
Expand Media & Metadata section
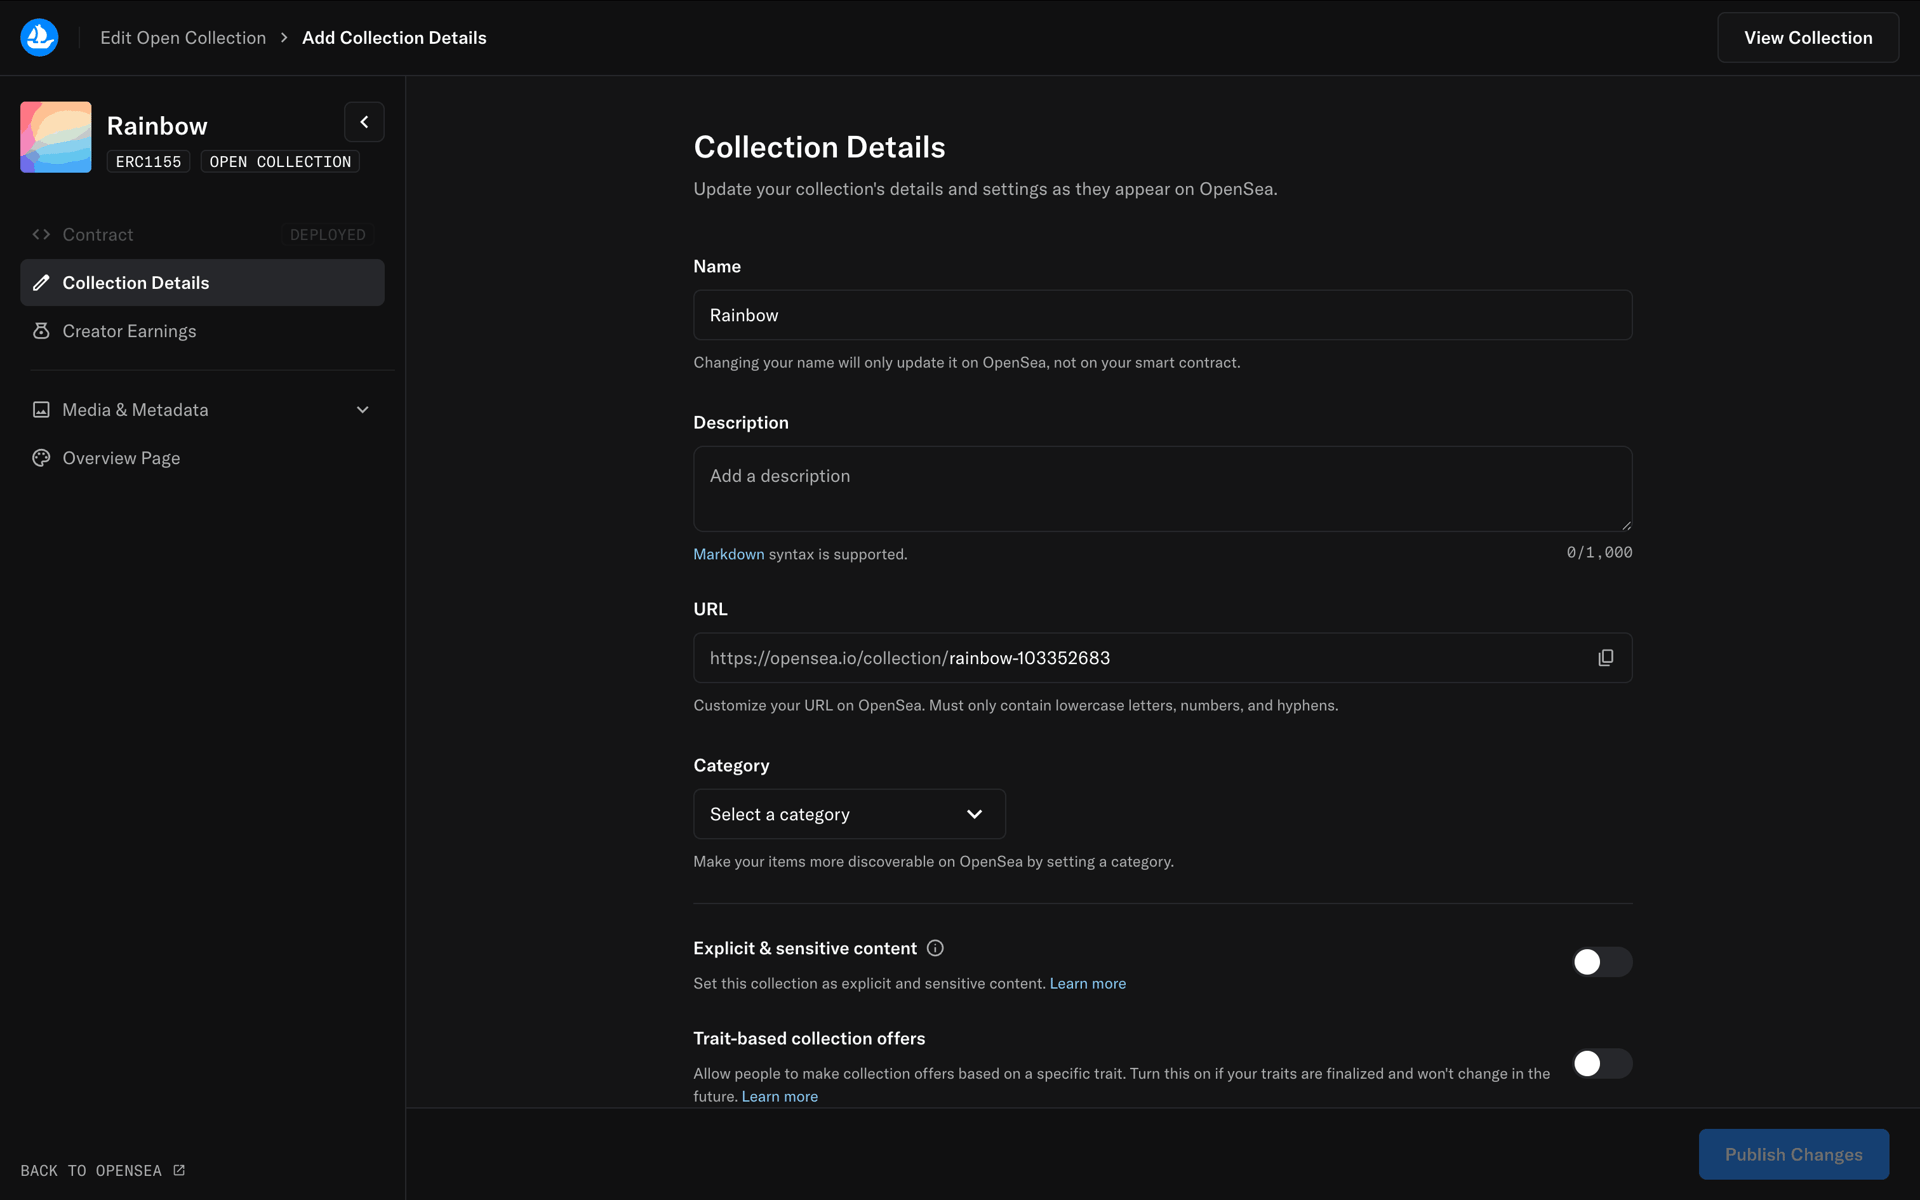pyautogui.click(x=202, y=410)
